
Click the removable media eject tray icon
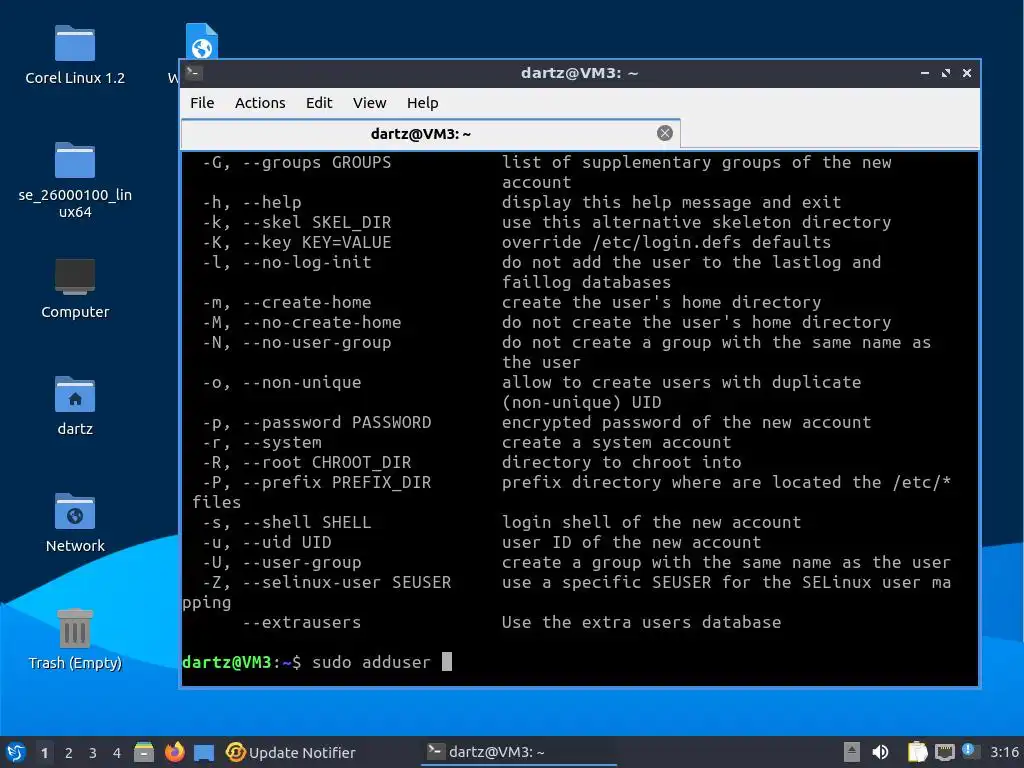click(x=851, y=752)
